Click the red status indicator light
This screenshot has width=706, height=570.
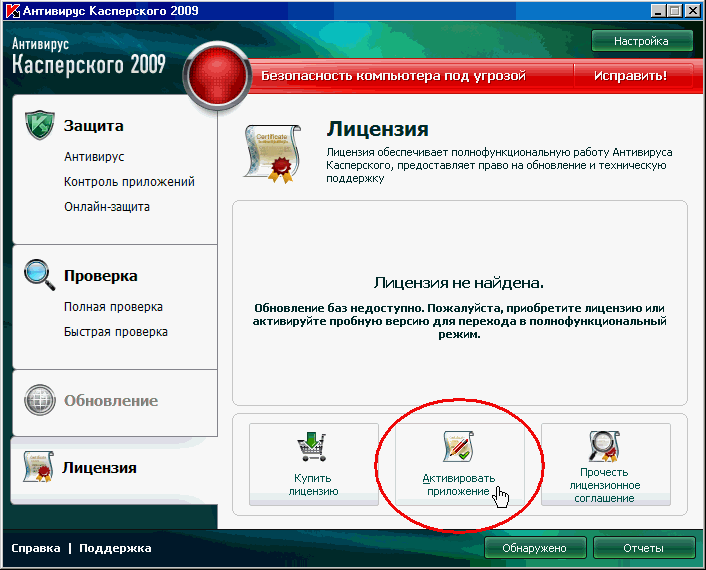click(x=217, y=76)
